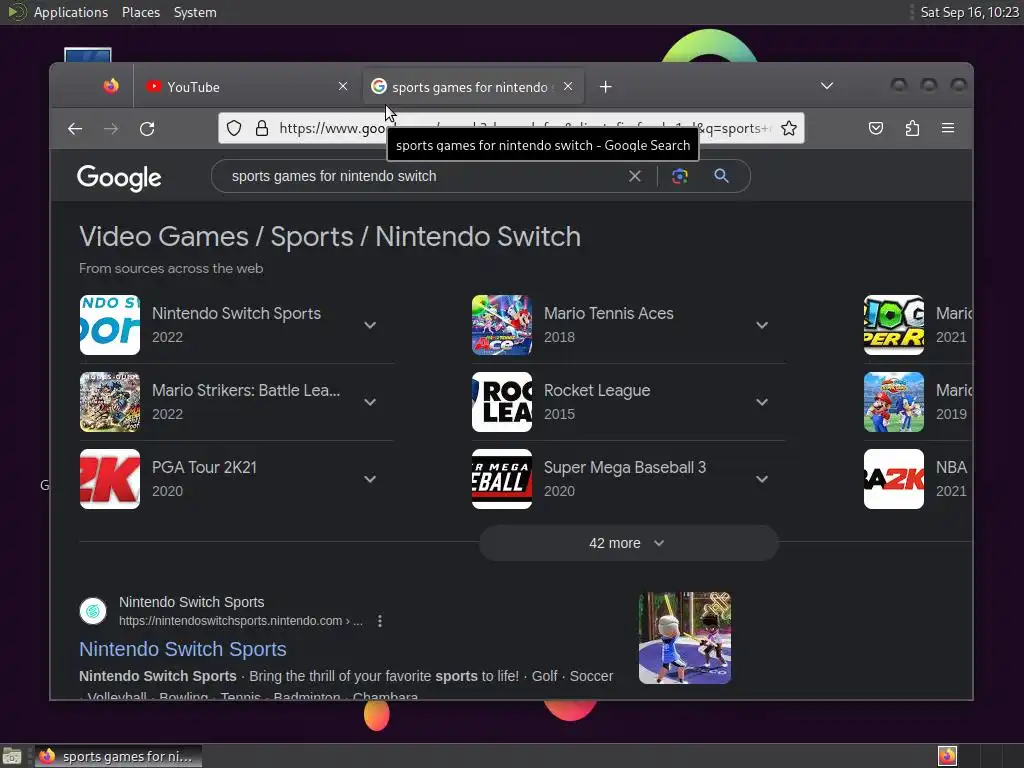Click the Firefox icon in bottom panel tray

tap(948, 756)
